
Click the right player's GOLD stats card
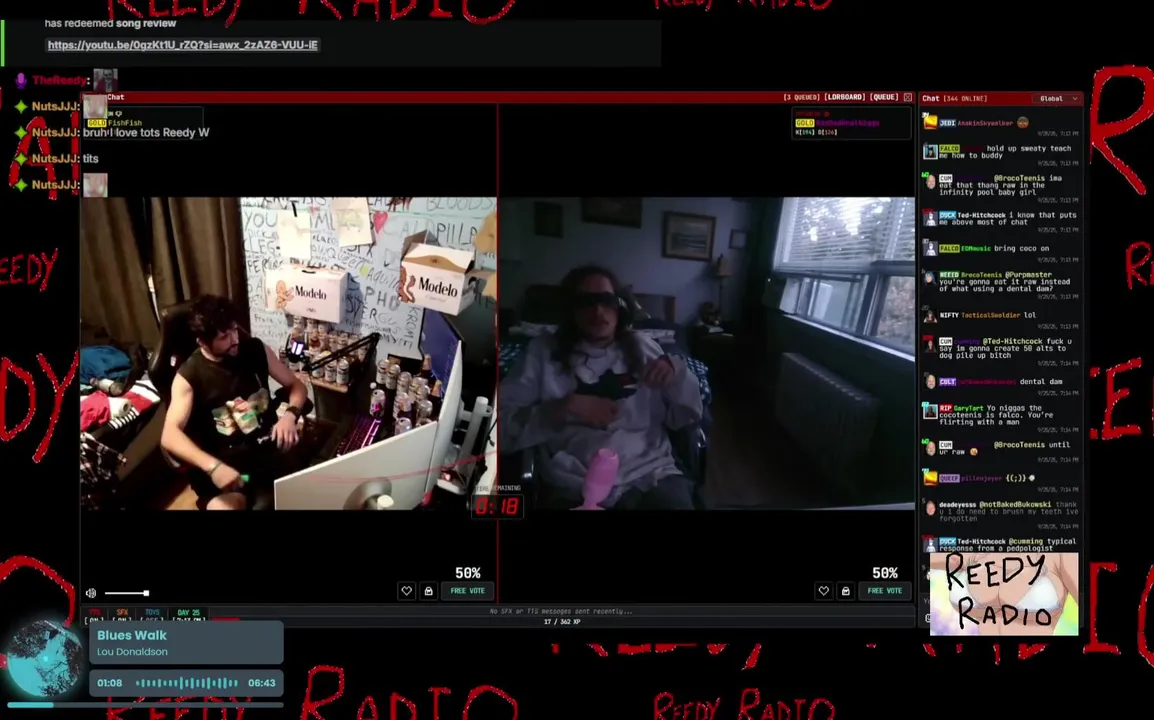[852, 124]
